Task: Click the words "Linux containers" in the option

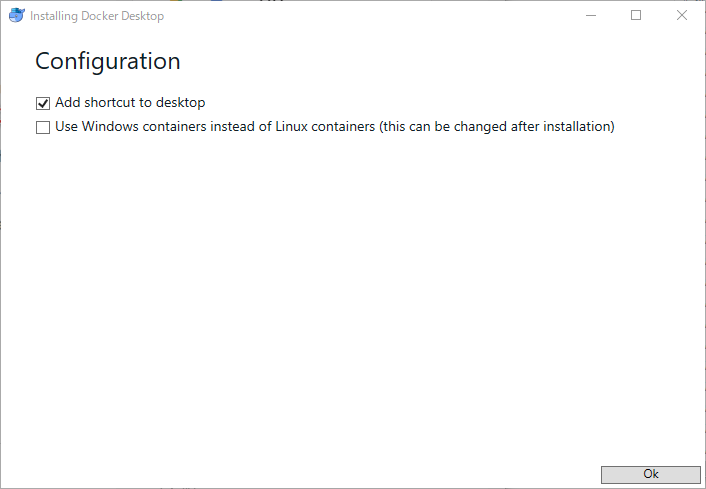Action: click(x=329, y=127)
